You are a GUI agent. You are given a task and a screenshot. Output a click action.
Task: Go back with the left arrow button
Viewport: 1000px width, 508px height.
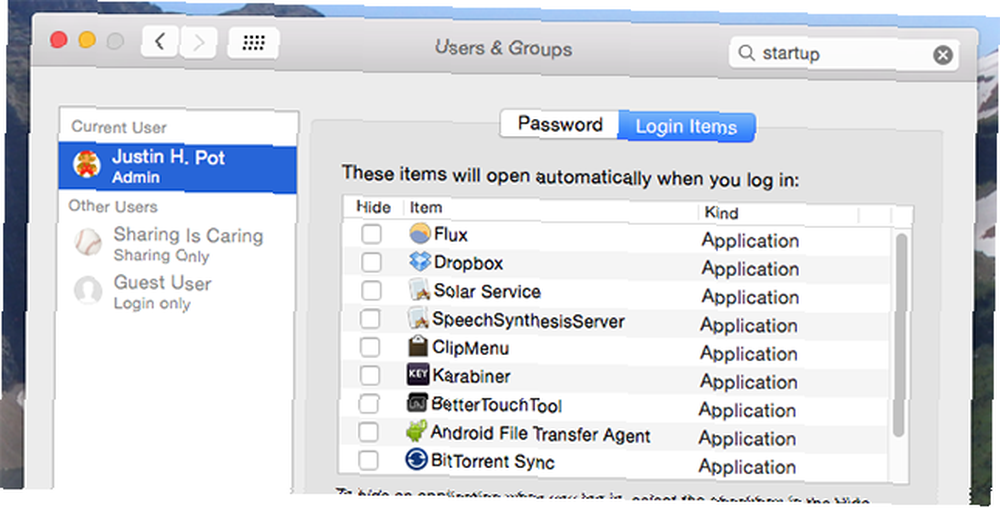coord(159,42)
